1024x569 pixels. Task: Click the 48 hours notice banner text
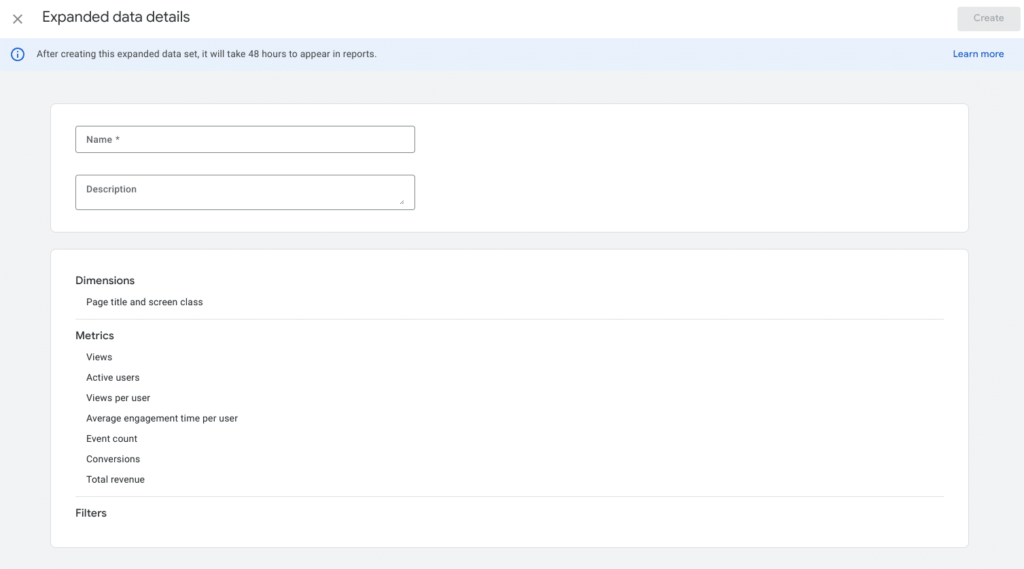tap(206, 54)
